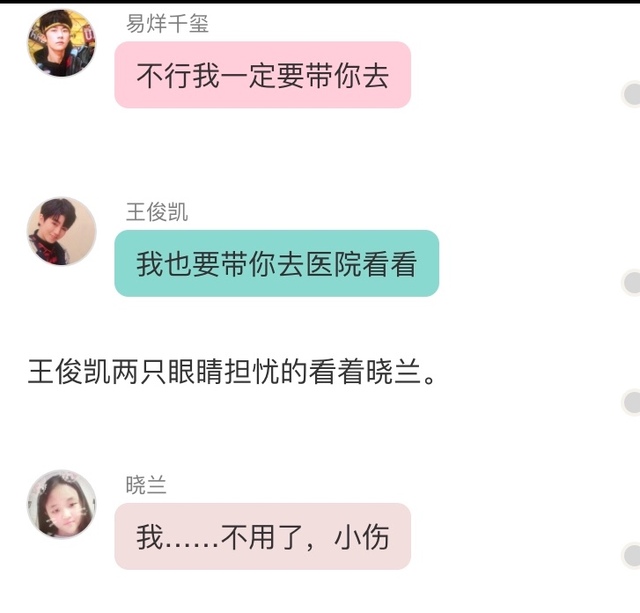Screen dimensions: 640x613
Task: Open comment dot next to the narration line
Action: [x=631, y=402]
